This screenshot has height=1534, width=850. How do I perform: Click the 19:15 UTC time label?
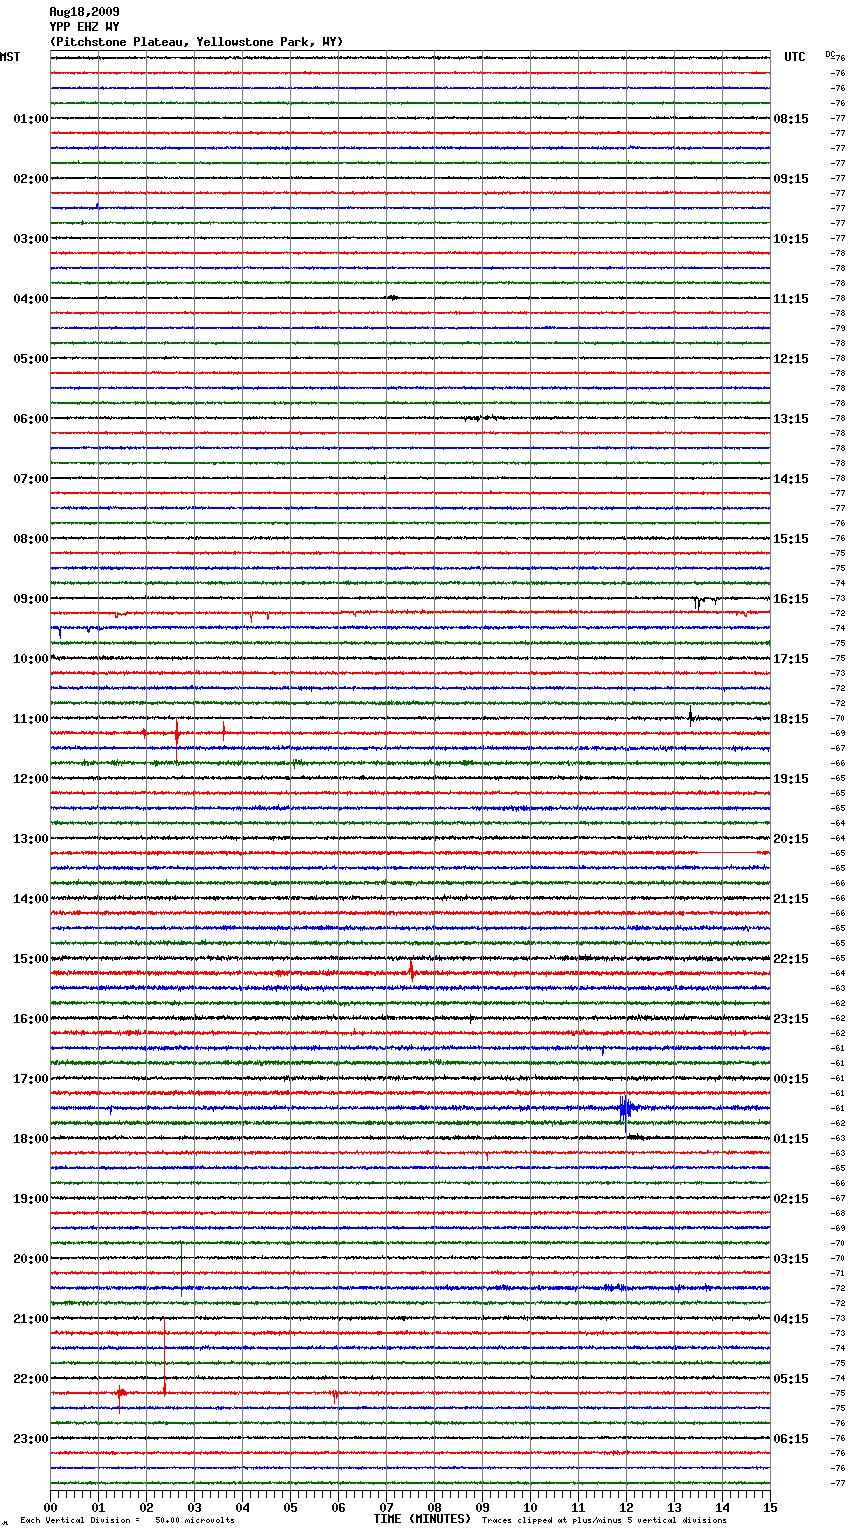pyautogui.click(x=791, y=779)
